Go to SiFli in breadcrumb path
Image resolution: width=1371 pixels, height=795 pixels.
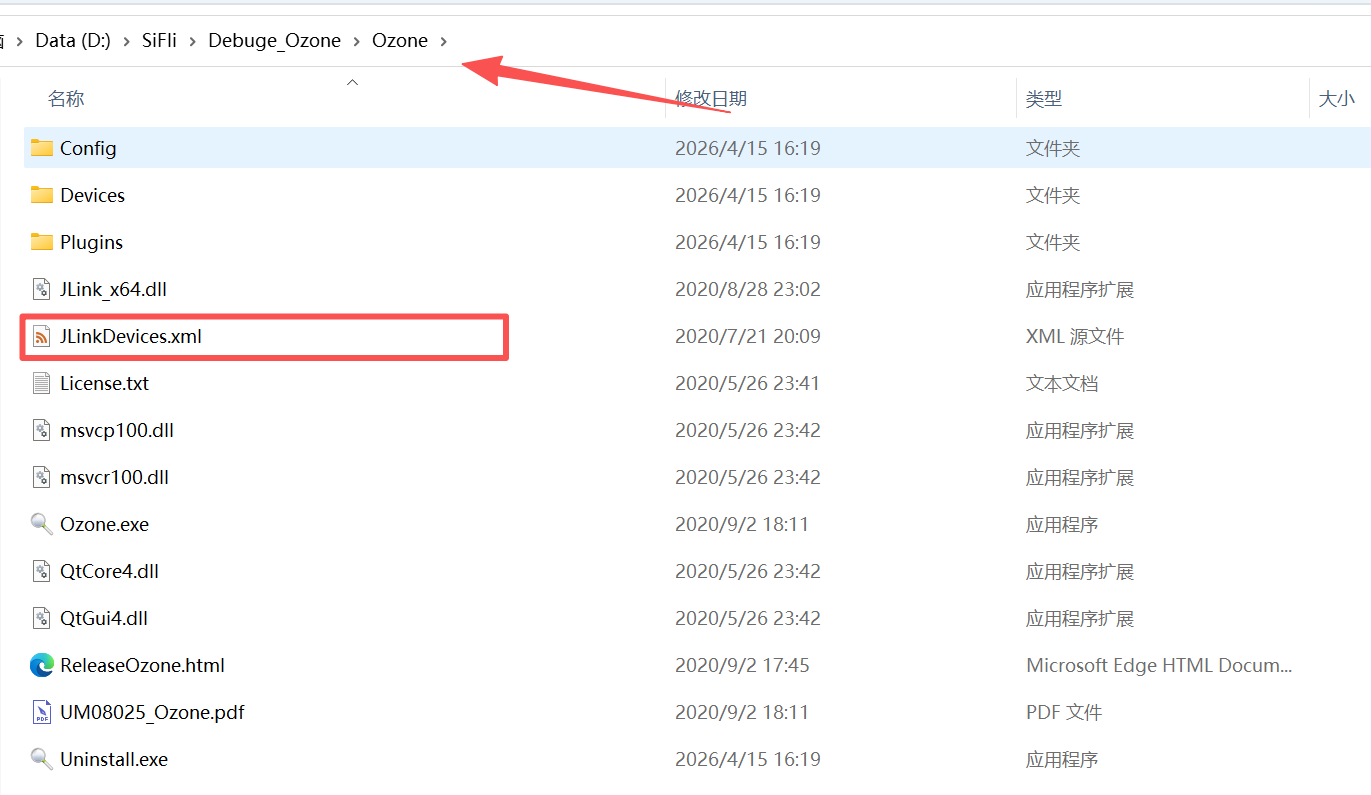click(159, 40)
